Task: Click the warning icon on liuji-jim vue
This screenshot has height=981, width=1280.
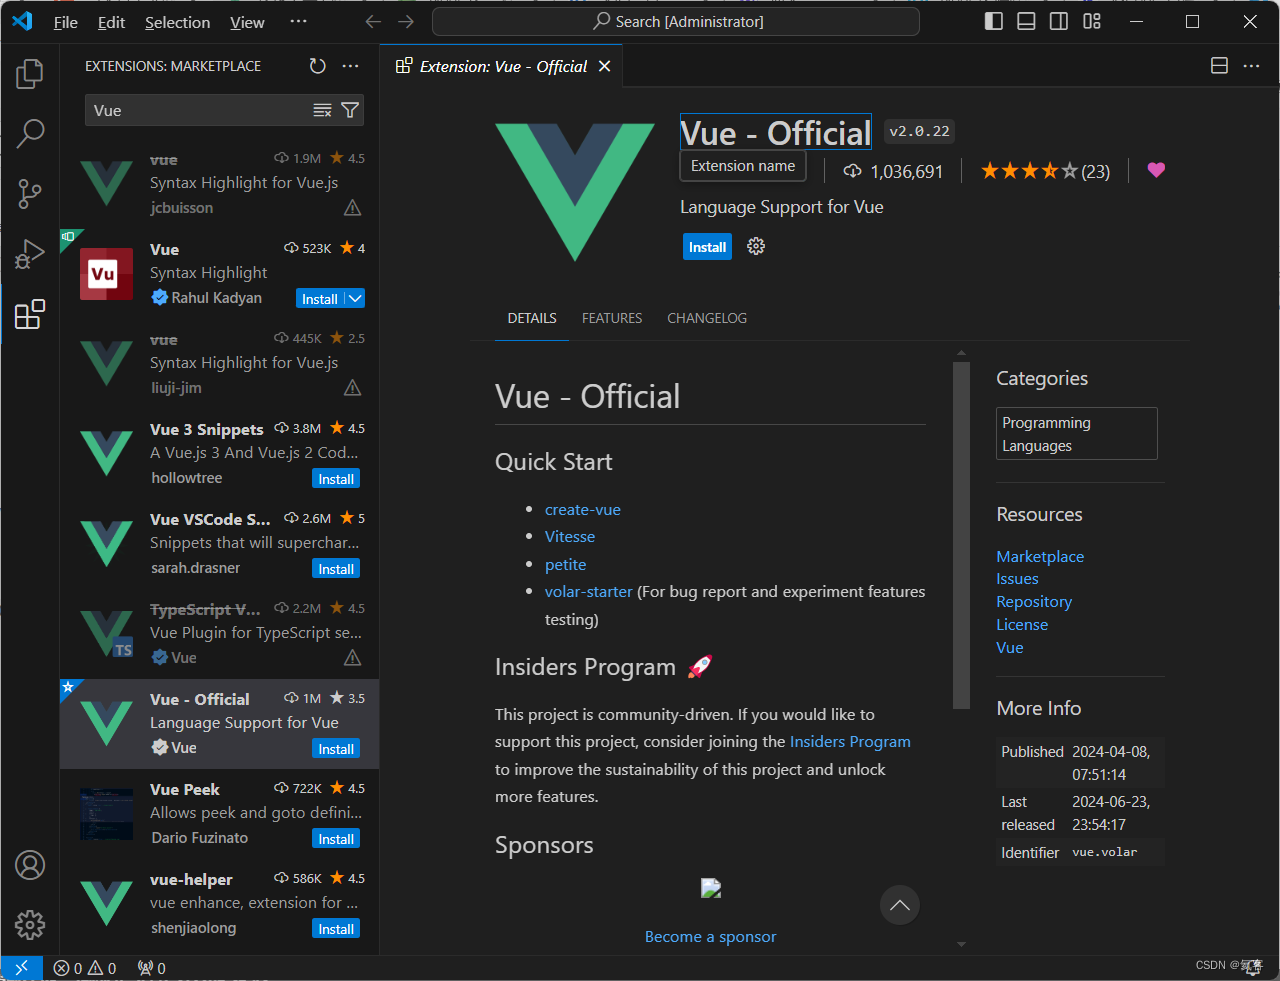Action: (x=353, y=388)
